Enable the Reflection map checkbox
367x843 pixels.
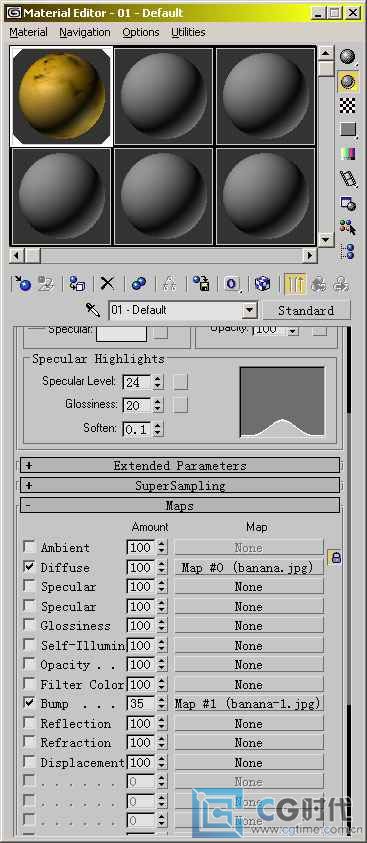(30, 724)
